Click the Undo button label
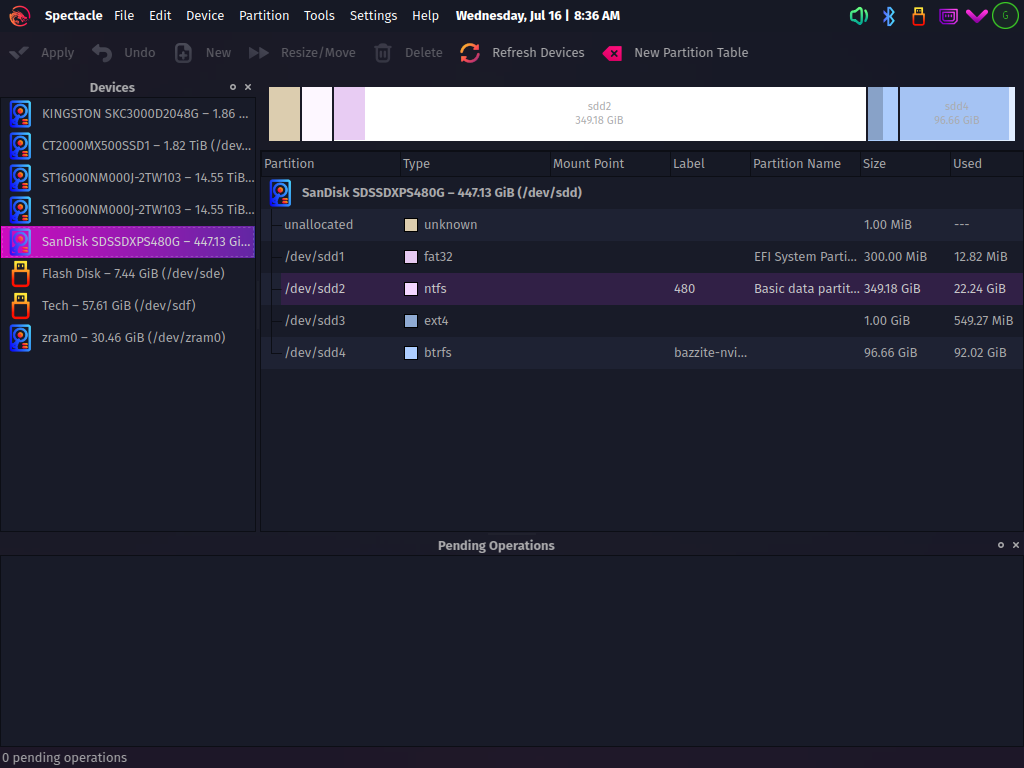 pos(140,53)
